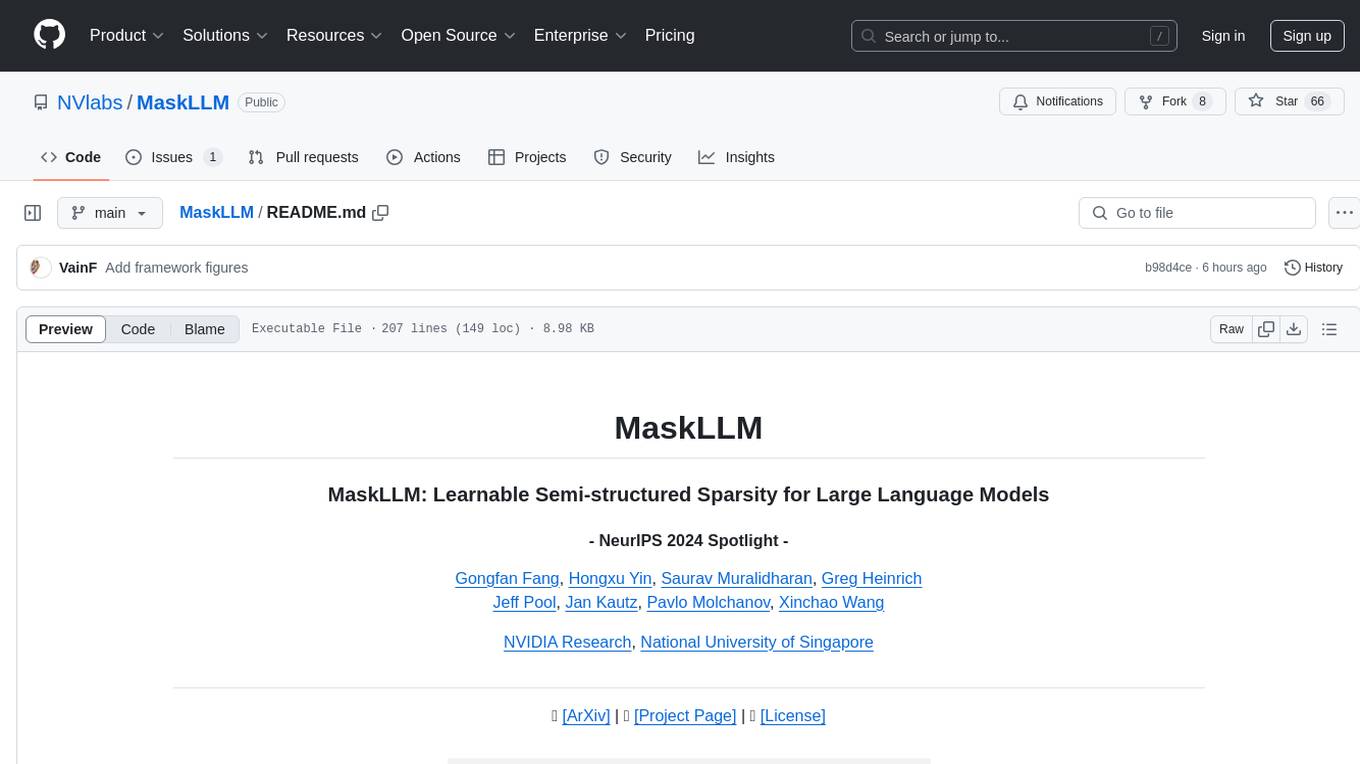Click the Notifications bell button

1058,101
